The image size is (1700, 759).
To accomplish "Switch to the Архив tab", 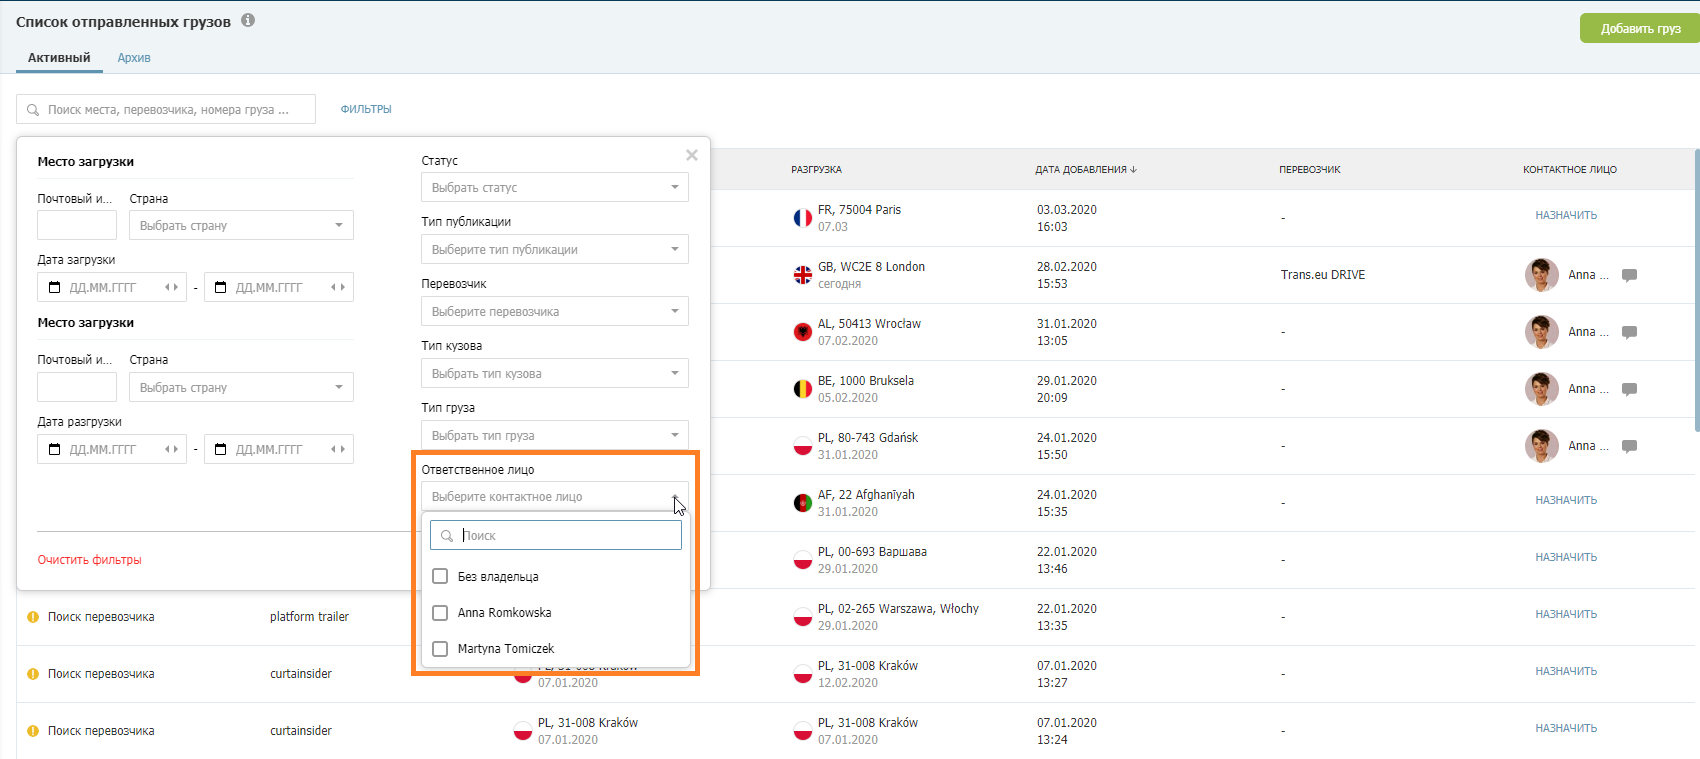I will coord(134,58).
